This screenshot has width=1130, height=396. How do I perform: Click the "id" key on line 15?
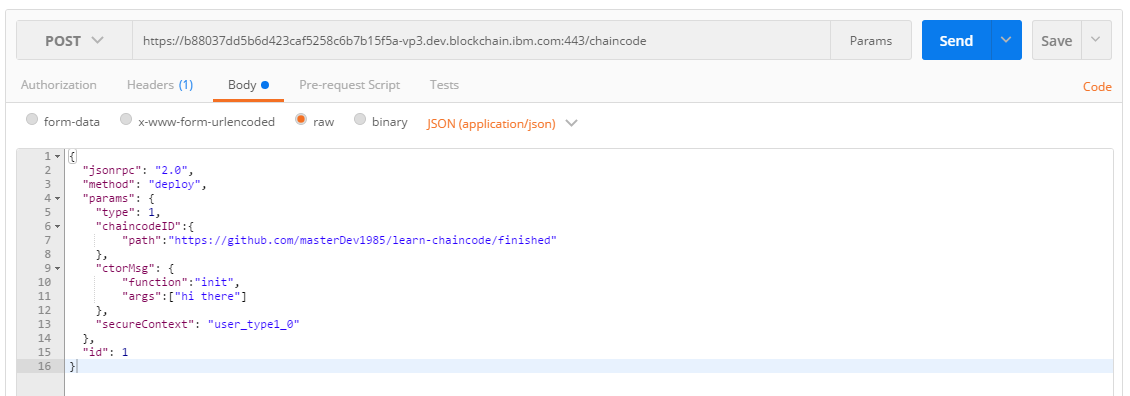point(96,353)
